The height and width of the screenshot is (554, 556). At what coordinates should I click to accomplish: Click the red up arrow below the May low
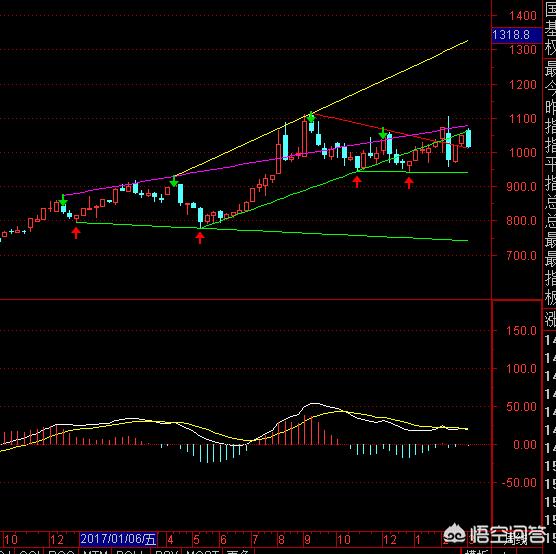(x=200, y=238)
